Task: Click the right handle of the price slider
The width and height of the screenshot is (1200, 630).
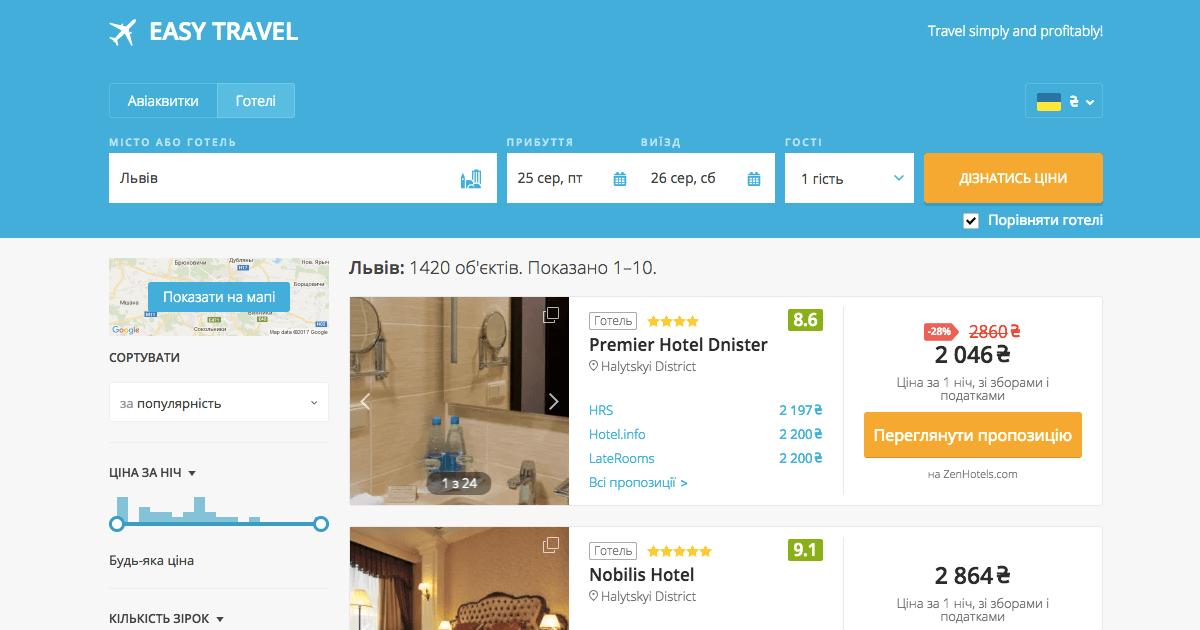Action: coord(321,523)
